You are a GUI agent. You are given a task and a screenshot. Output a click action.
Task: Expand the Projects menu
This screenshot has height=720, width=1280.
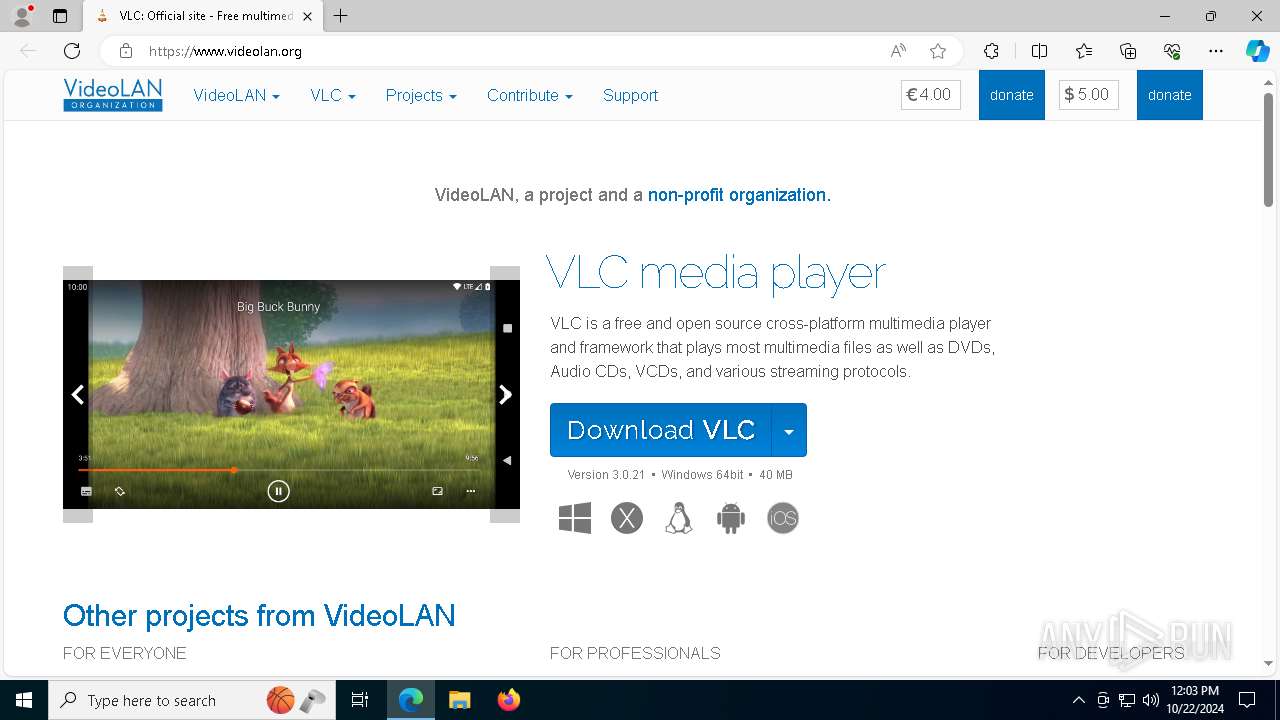click(421, 95)
